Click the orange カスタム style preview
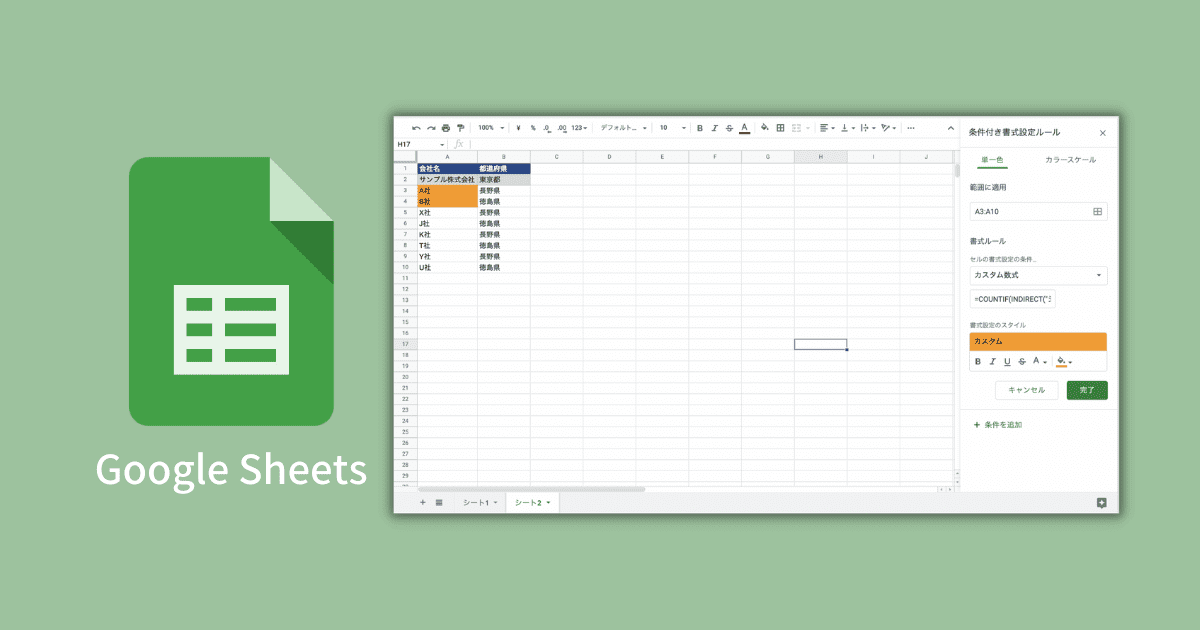The image size is (1200, 630). coord(1038,342)
